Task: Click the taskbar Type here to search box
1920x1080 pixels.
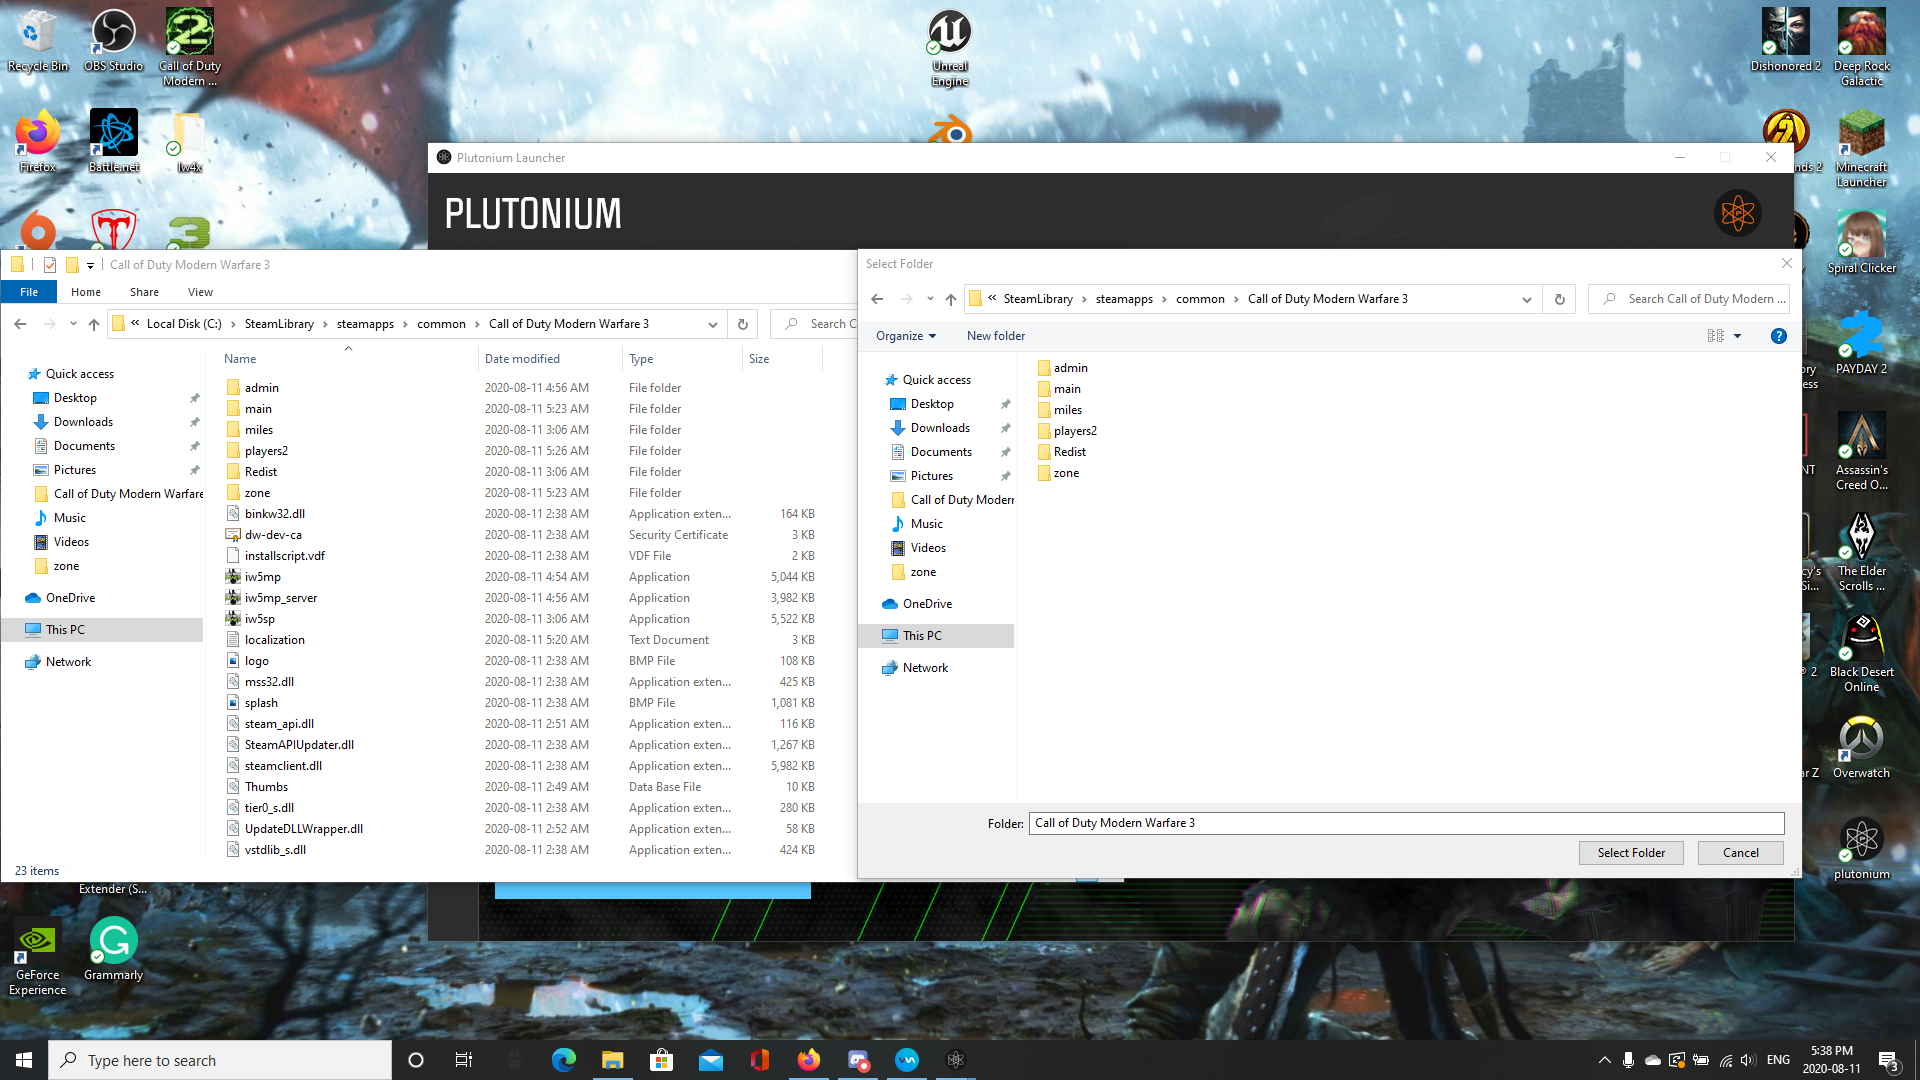Action: (220, 1060)
